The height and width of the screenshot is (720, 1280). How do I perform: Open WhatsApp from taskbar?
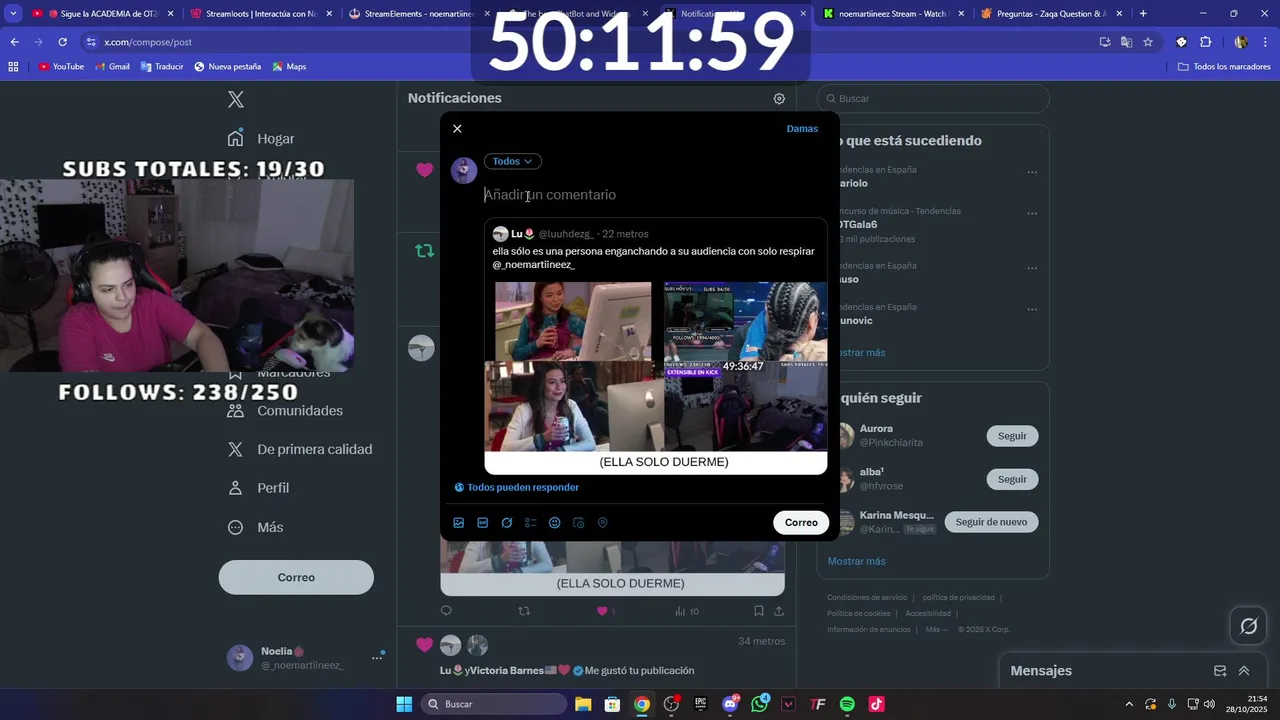(x=759, y=704)
